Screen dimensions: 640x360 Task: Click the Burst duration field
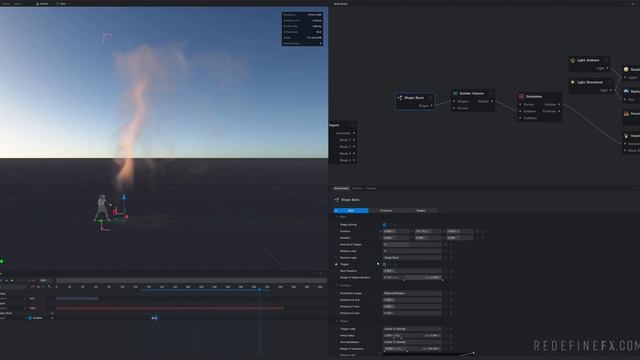click(x=412, y=271)
